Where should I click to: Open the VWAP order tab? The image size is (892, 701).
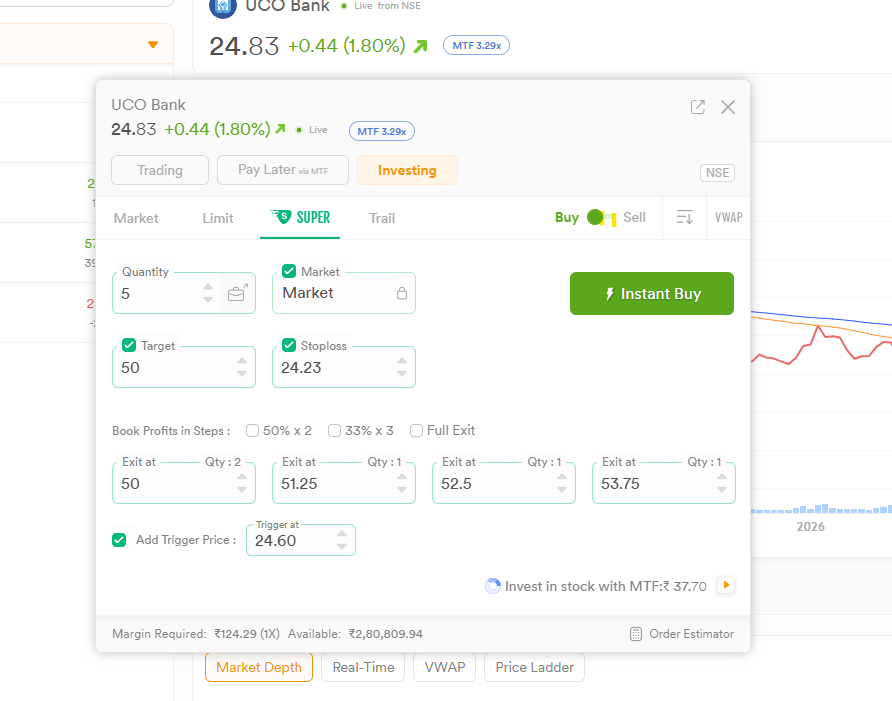728,217
